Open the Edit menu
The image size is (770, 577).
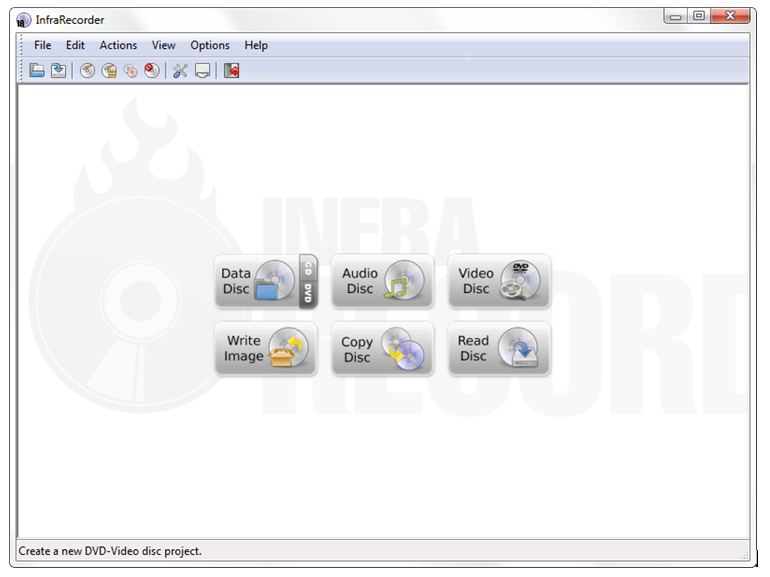pyautogui.click(x=75, y=45)
